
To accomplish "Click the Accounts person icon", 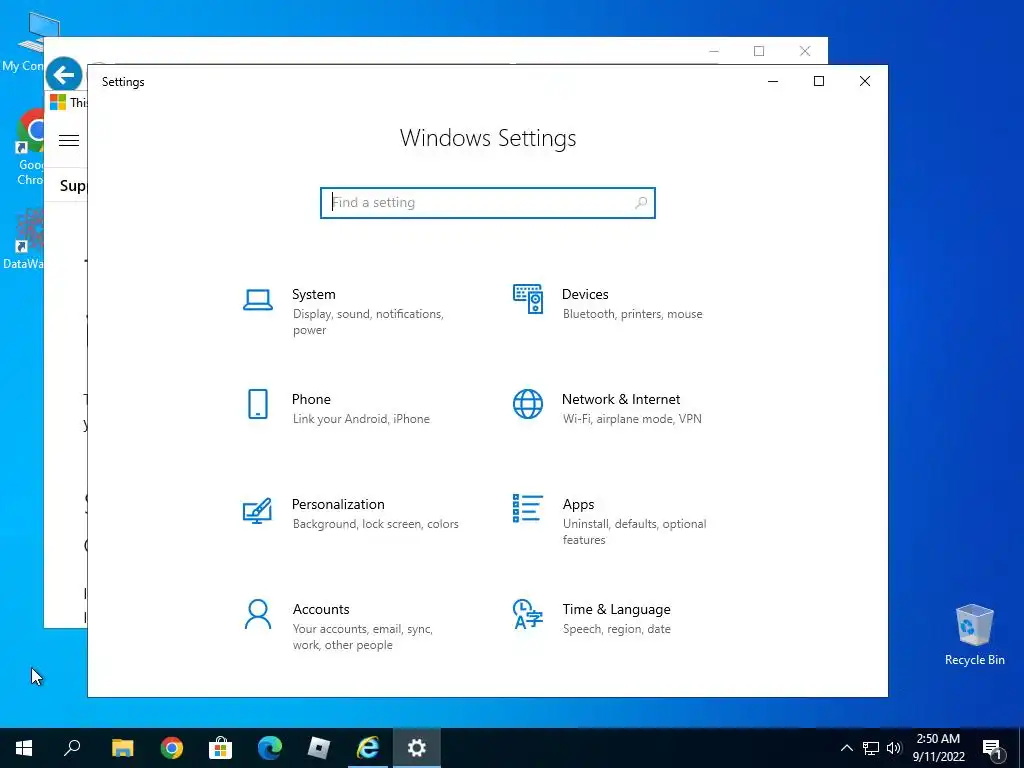I will 258,615.
